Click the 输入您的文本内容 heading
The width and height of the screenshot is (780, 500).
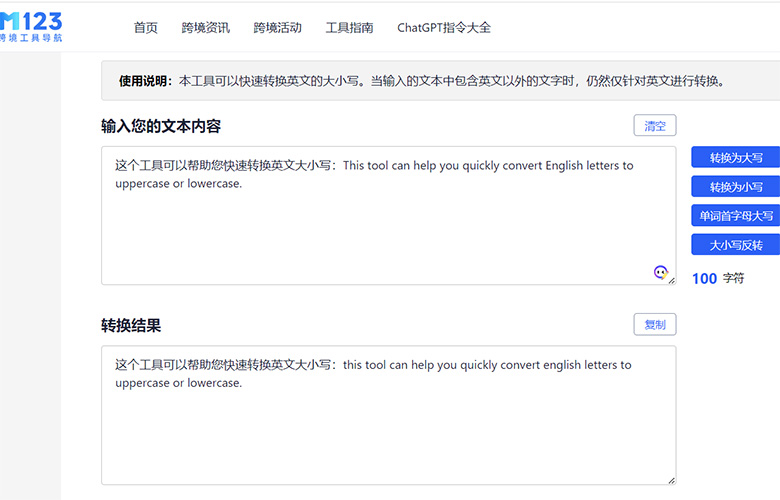click(x=161, y=126)
